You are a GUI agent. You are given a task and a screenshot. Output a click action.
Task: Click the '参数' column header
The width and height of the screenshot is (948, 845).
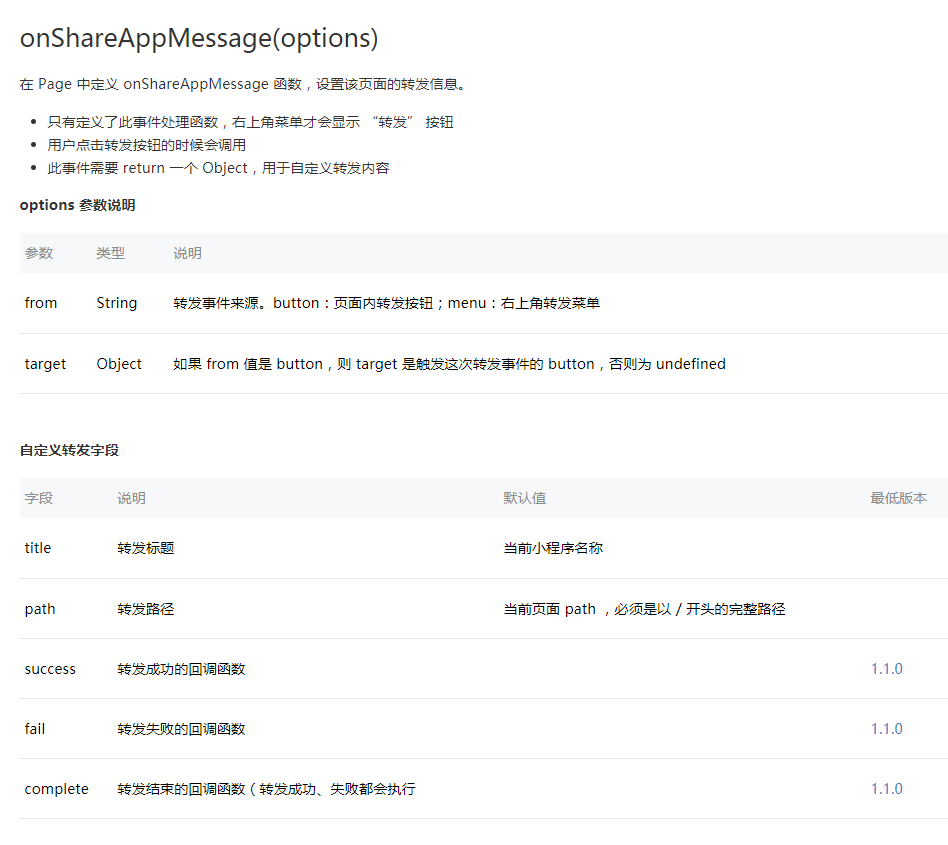point(39,253)
